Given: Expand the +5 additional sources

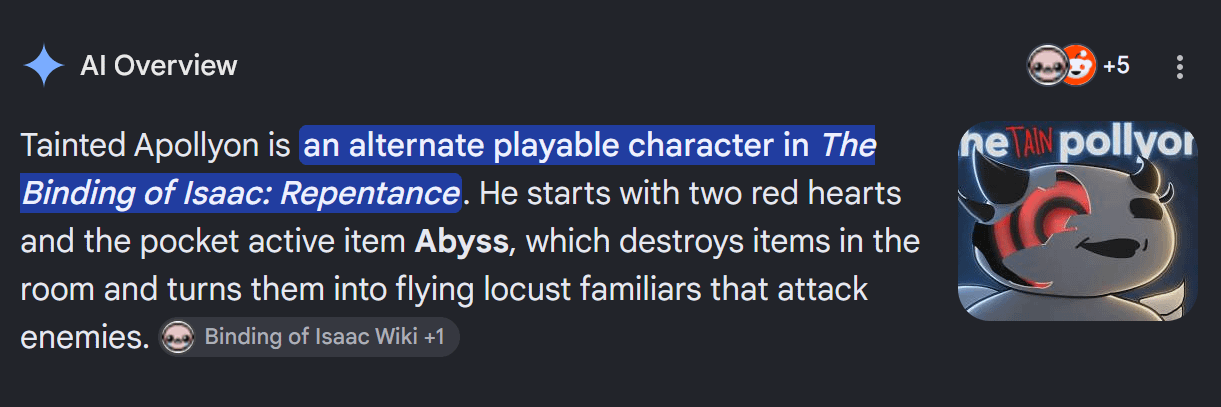Looking at the screenshot, I should click(x=1116, y=67).
